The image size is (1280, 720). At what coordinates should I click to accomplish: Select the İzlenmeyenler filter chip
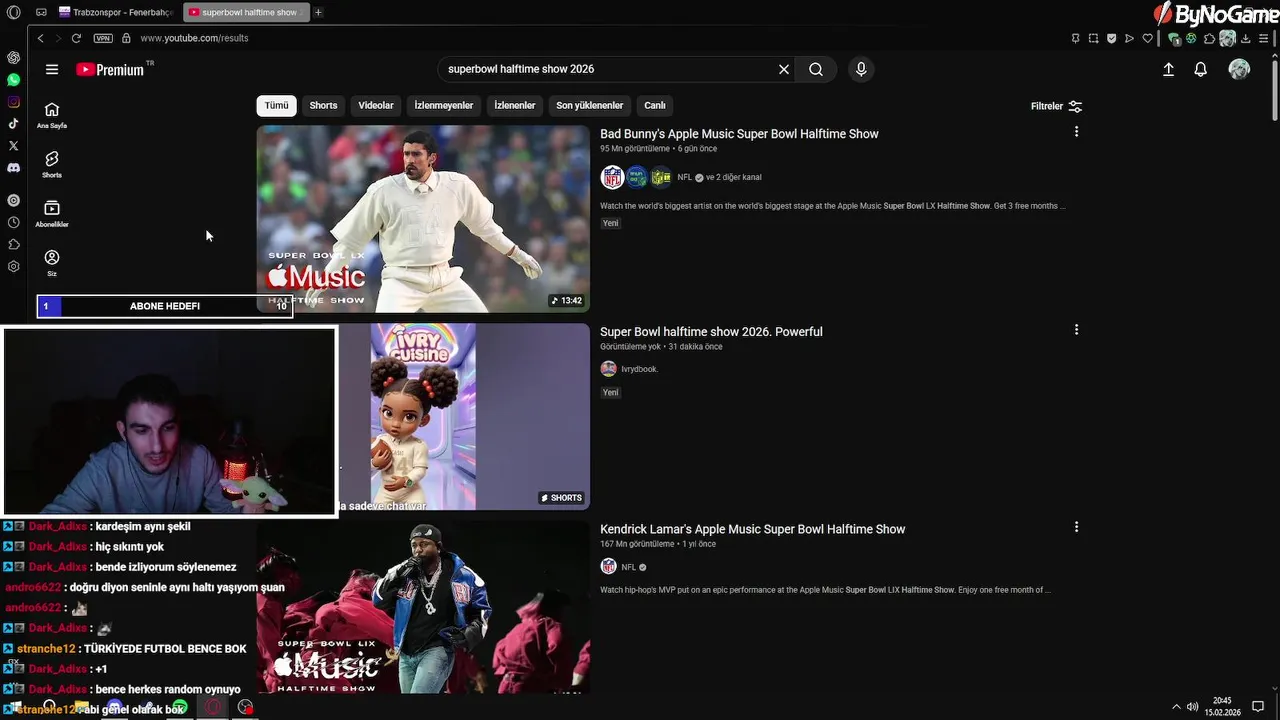pyautogui.click(x=443, y=105)
